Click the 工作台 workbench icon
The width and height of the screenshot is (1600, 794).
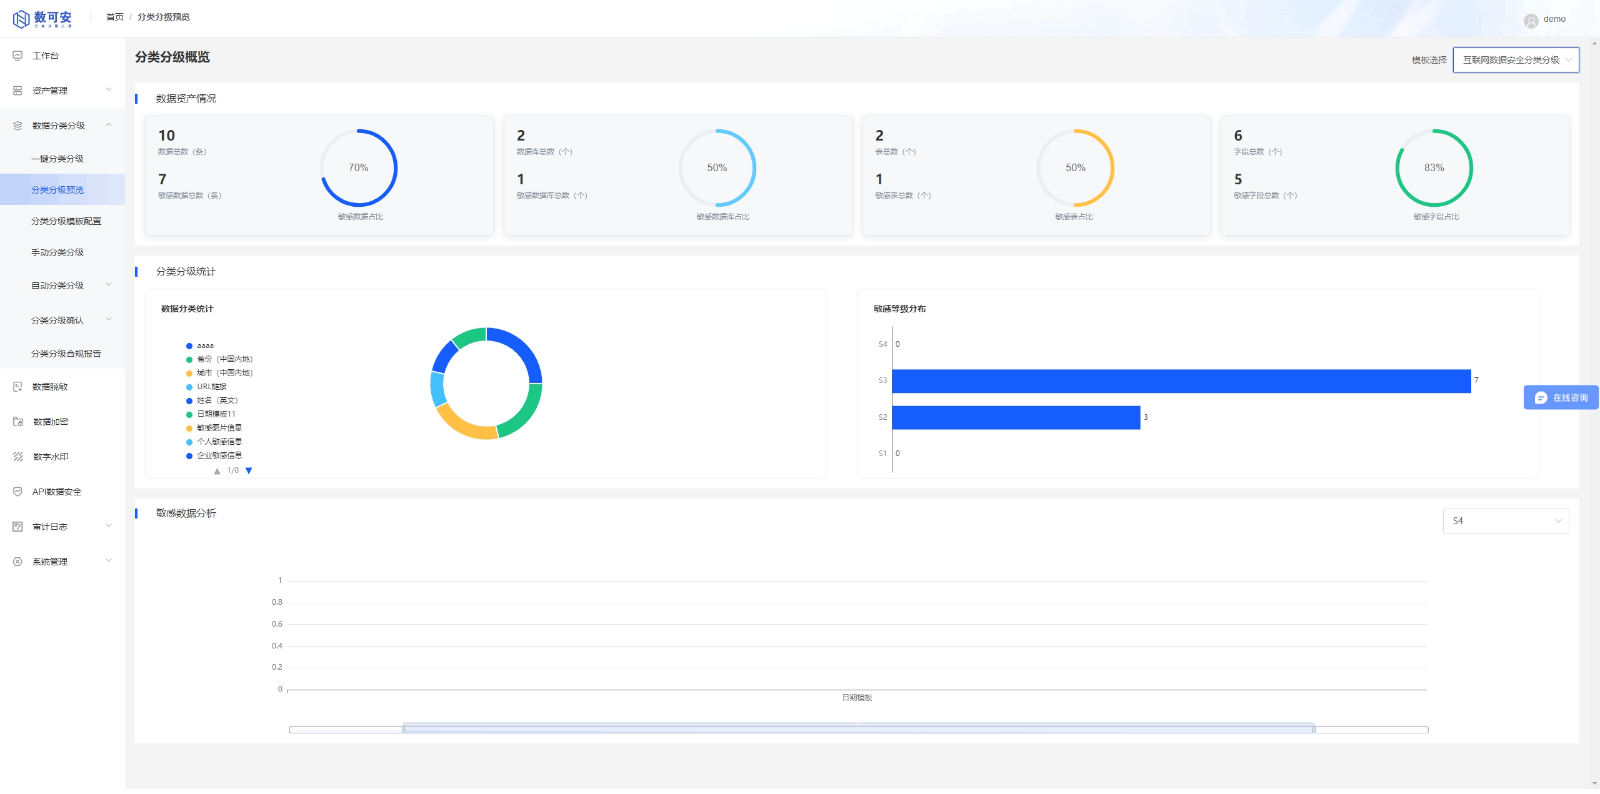pyautogui.click(x=17, y=56)
